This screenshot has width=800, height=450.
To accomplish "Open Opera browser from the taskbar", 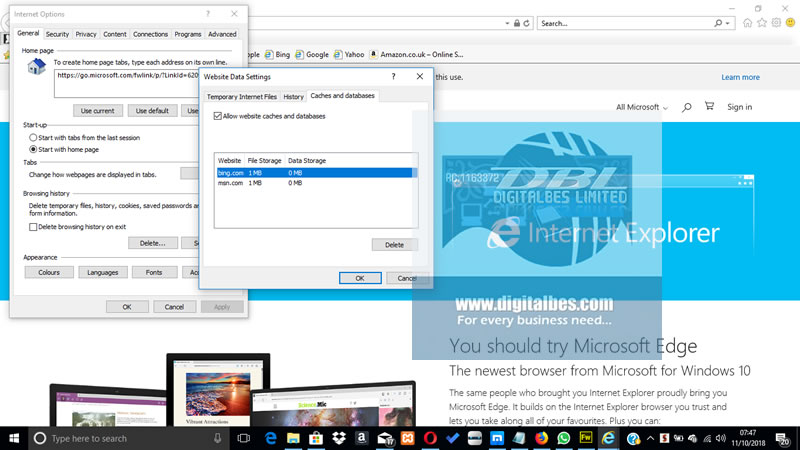I will coord(430,438).
